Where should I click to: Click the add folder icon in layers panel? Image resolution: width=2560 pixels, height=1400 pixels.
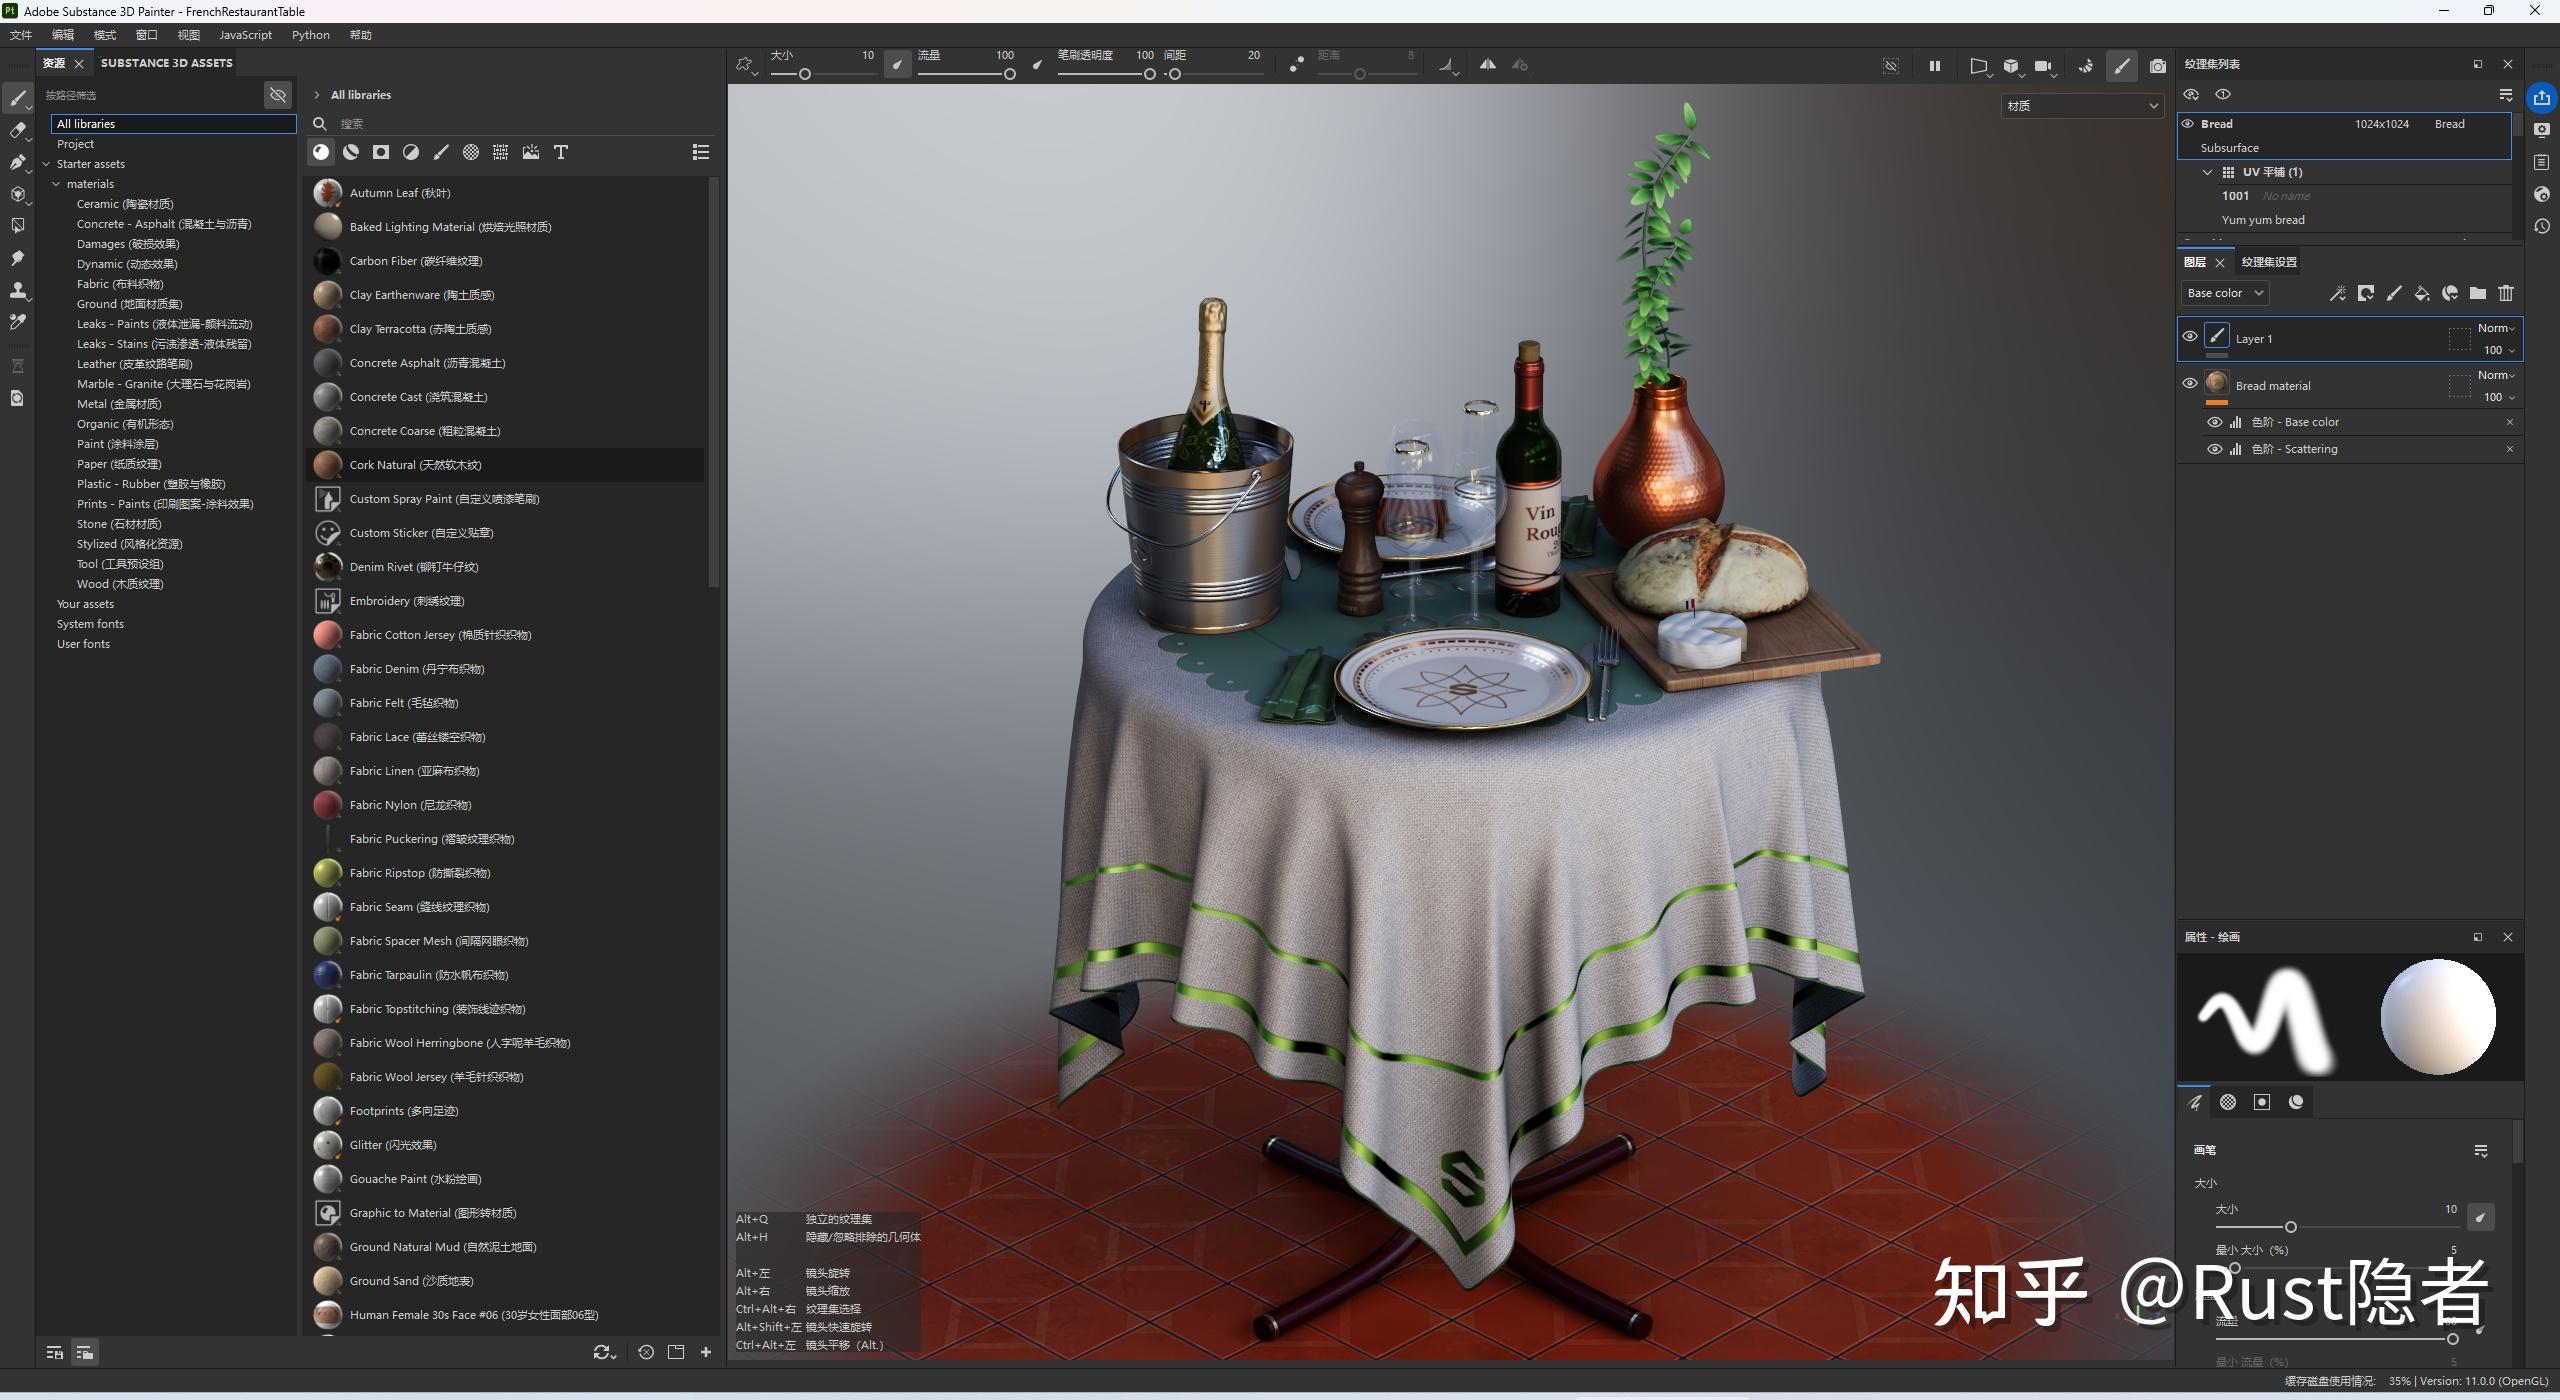[2477, 293]
